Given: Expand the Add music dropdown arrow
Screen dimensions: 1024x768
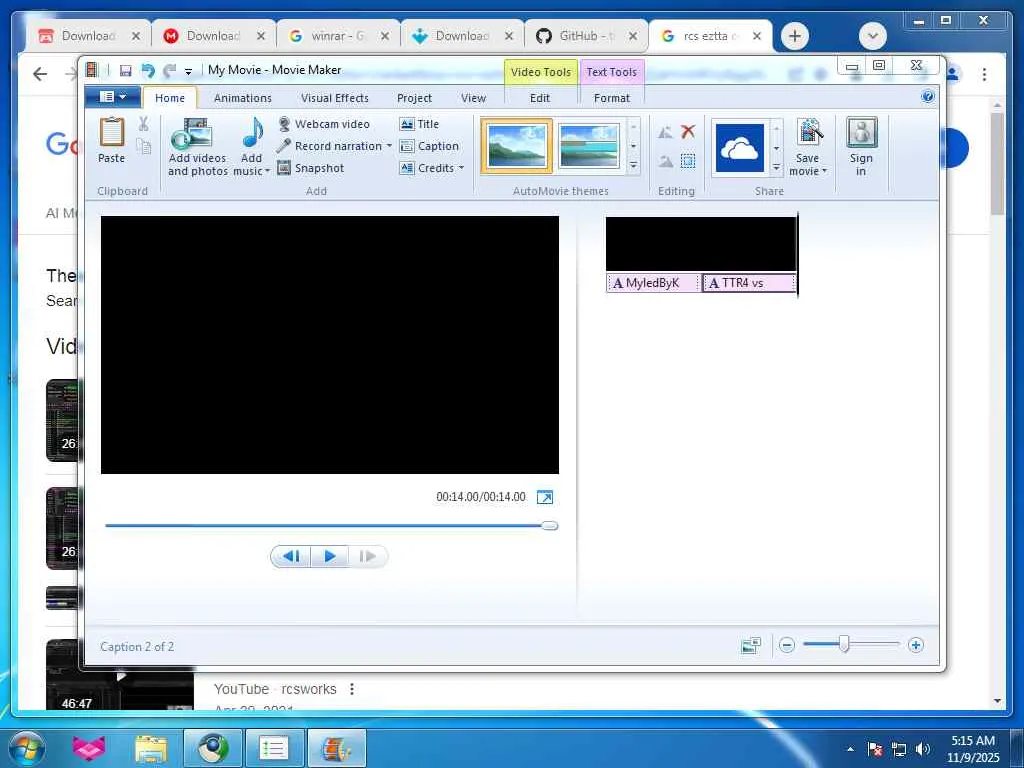Looking at the screenshot, I should [x=267, y=171].
